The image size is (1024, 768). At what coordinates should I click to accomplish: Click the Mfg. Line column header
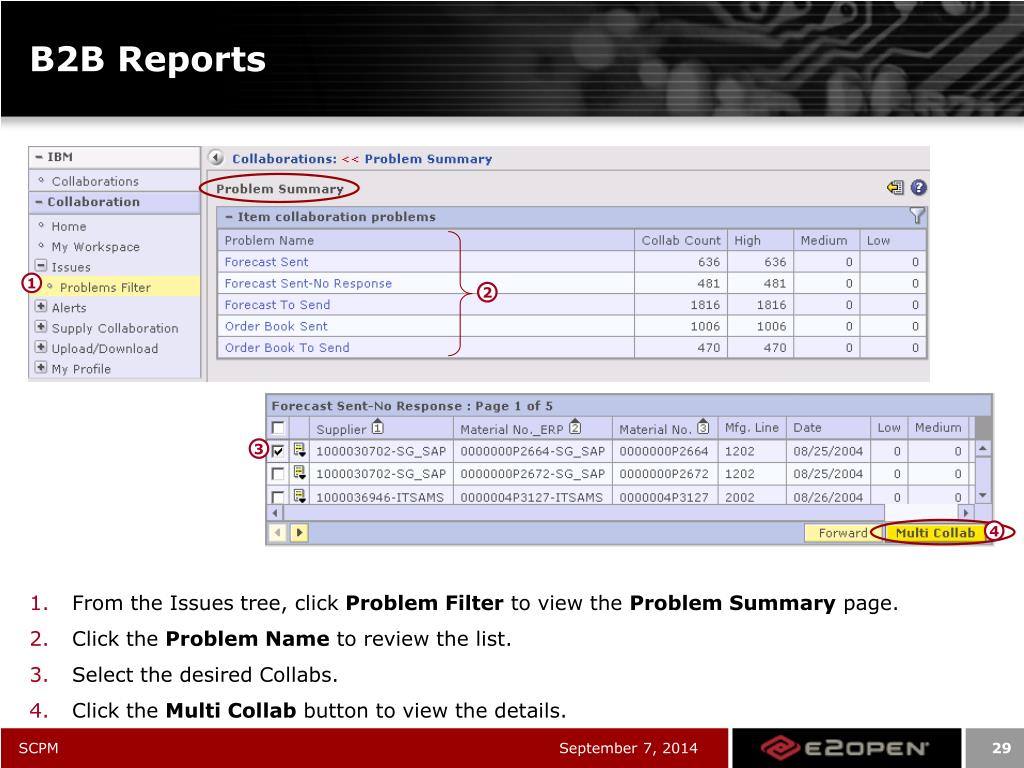[752, 428]
